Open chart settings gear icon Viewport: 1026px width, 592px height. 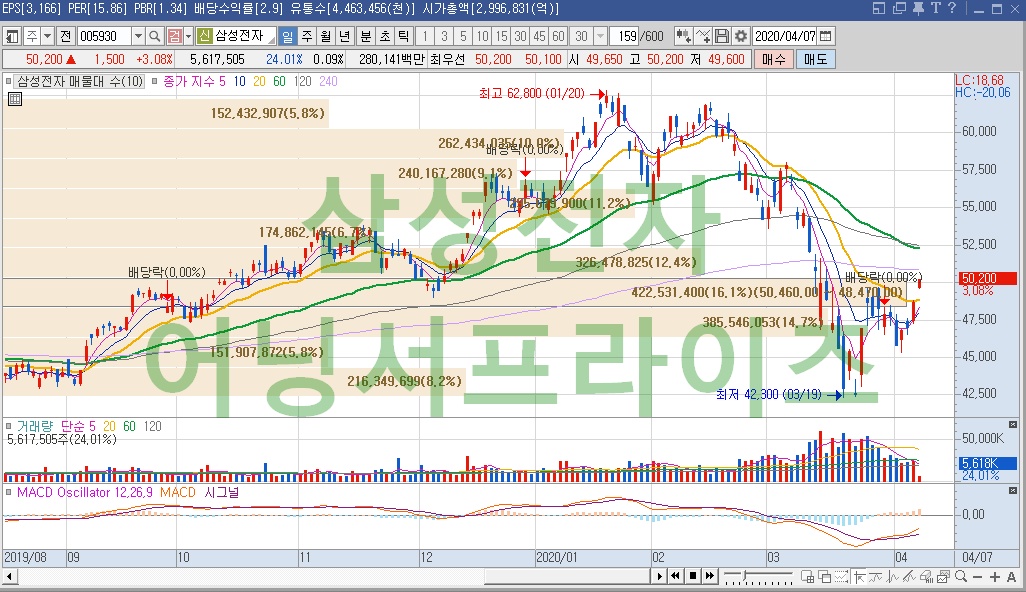point(741,36)
